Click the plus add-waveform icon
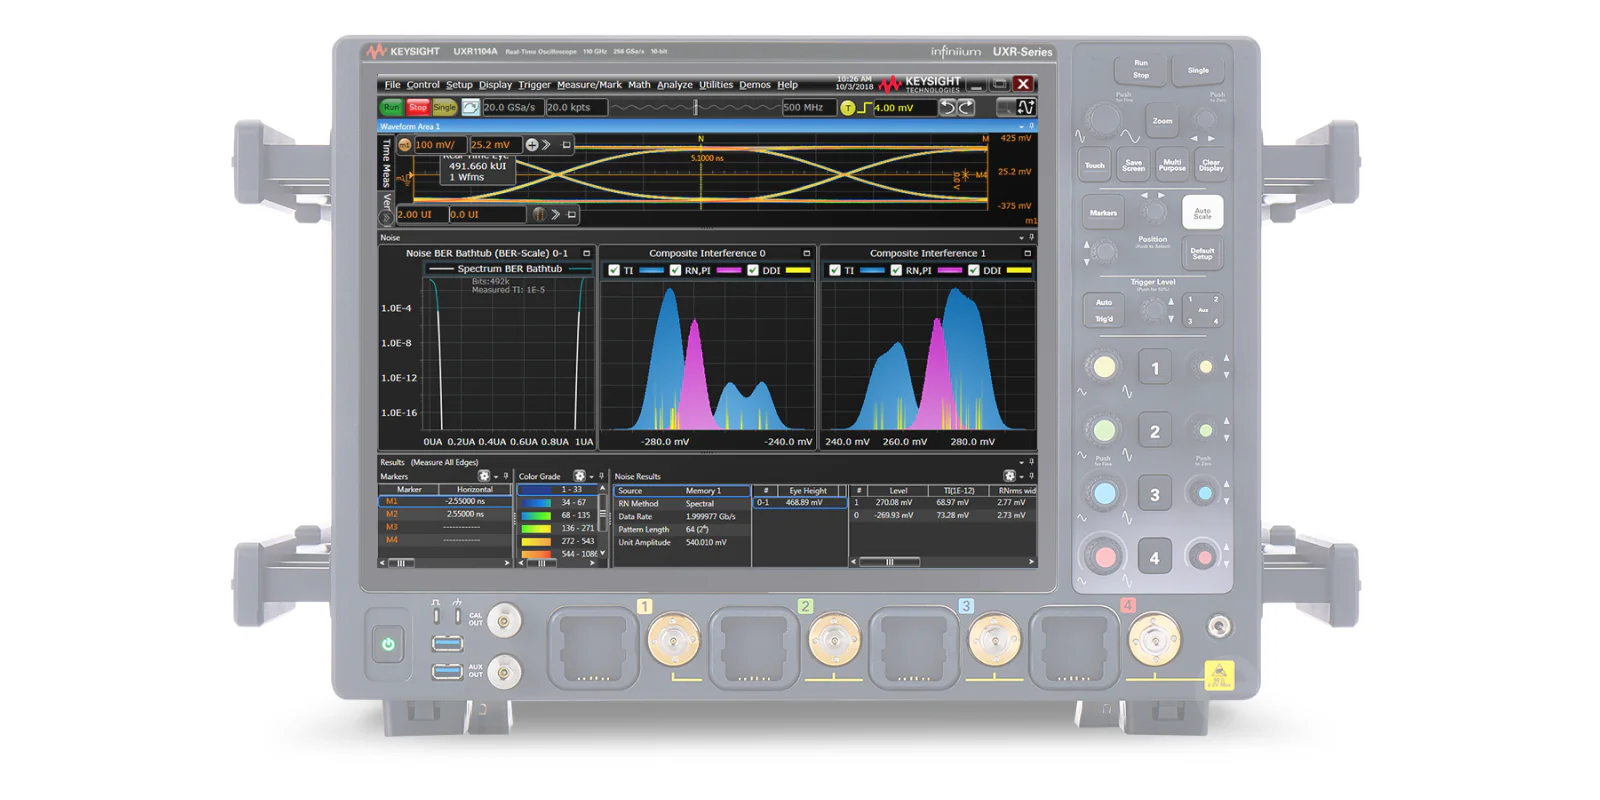This screenshot has width=1600, height=800. [x=532, y=145]
